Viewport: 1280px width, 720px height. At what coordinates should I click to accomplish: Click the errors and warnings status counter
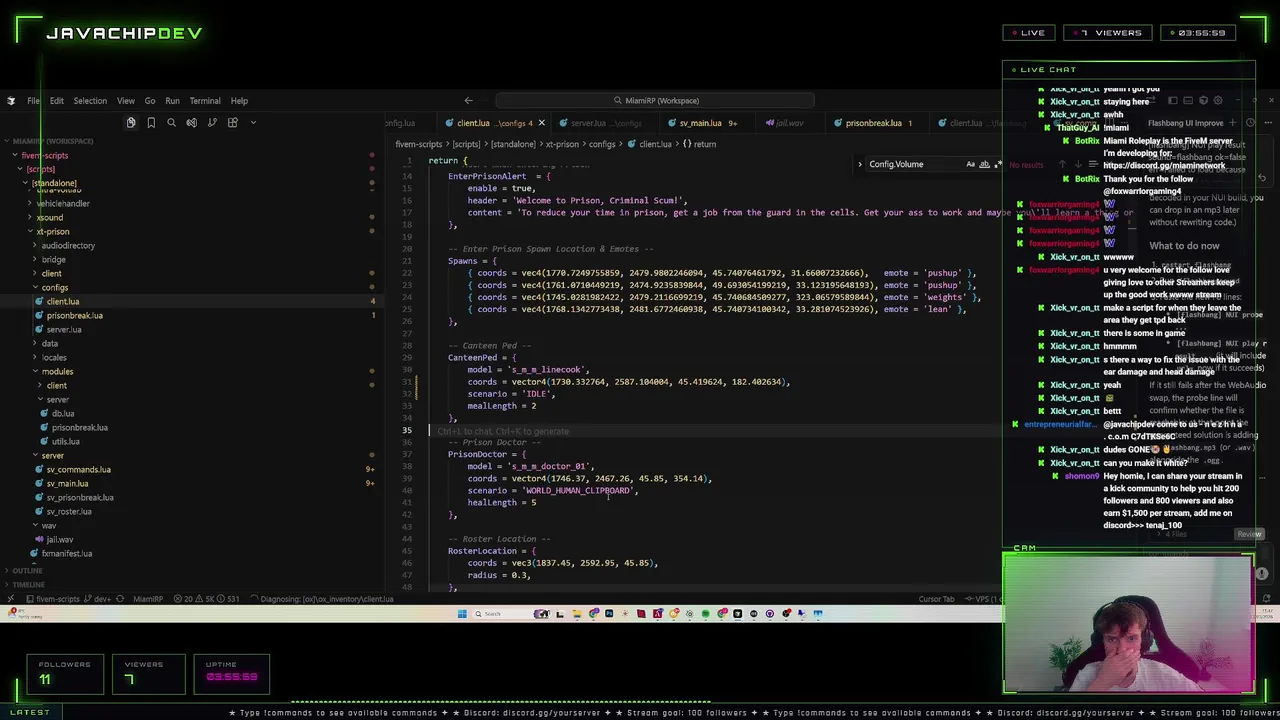click(x=206, y=599)
